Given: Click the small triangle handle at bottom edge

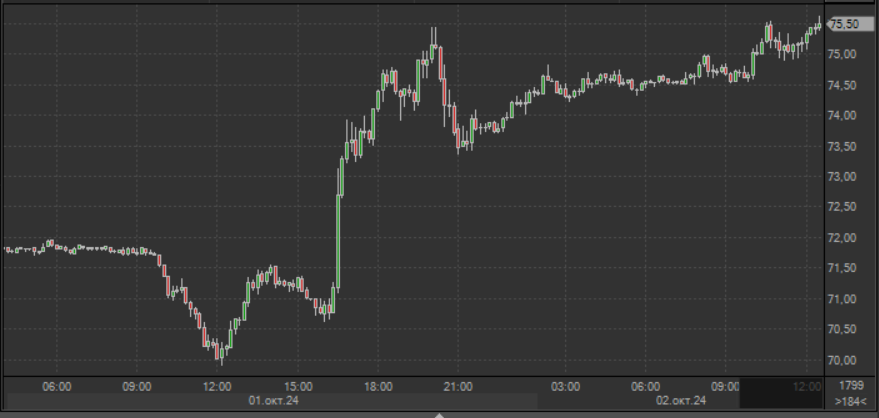Looking at the screenshot, I should click(438, 413).
